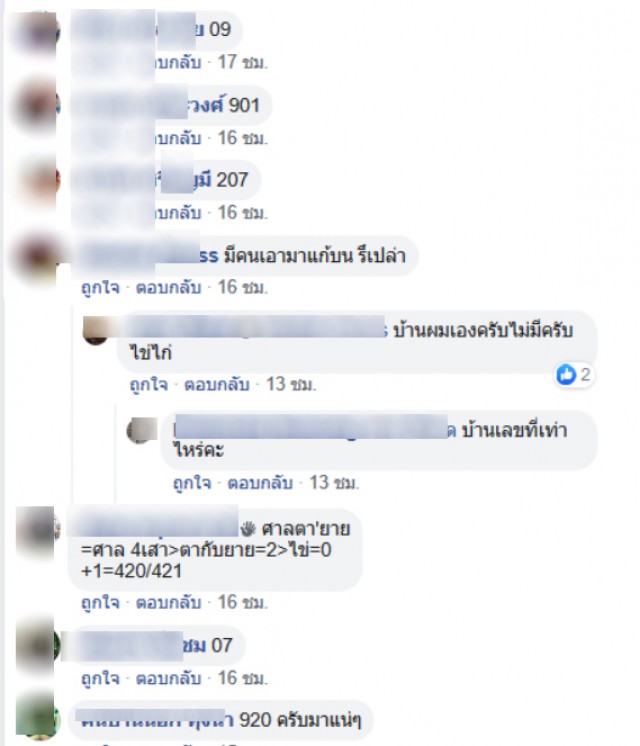Click ถูกใจ under the บ้านเลขที่เท่าไหร่คะ reply

[192, 483]
